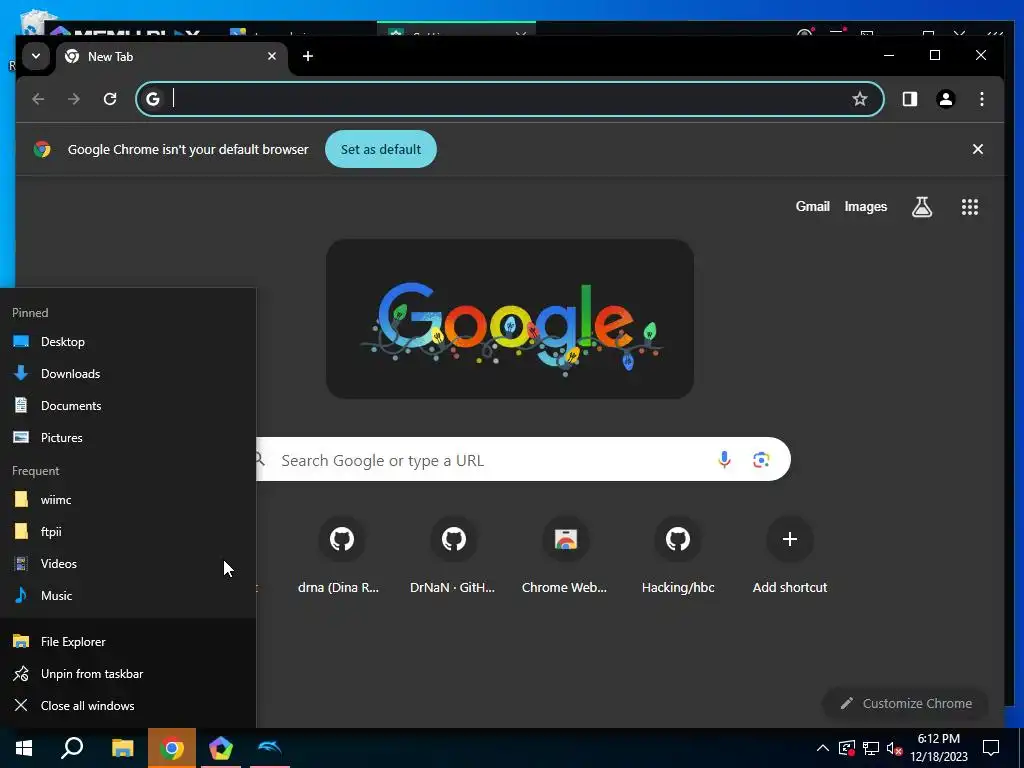Open Documents from the jump list
Viewport: 1024px width, 768px height.
pyautogui.click(x=128, y=406)
